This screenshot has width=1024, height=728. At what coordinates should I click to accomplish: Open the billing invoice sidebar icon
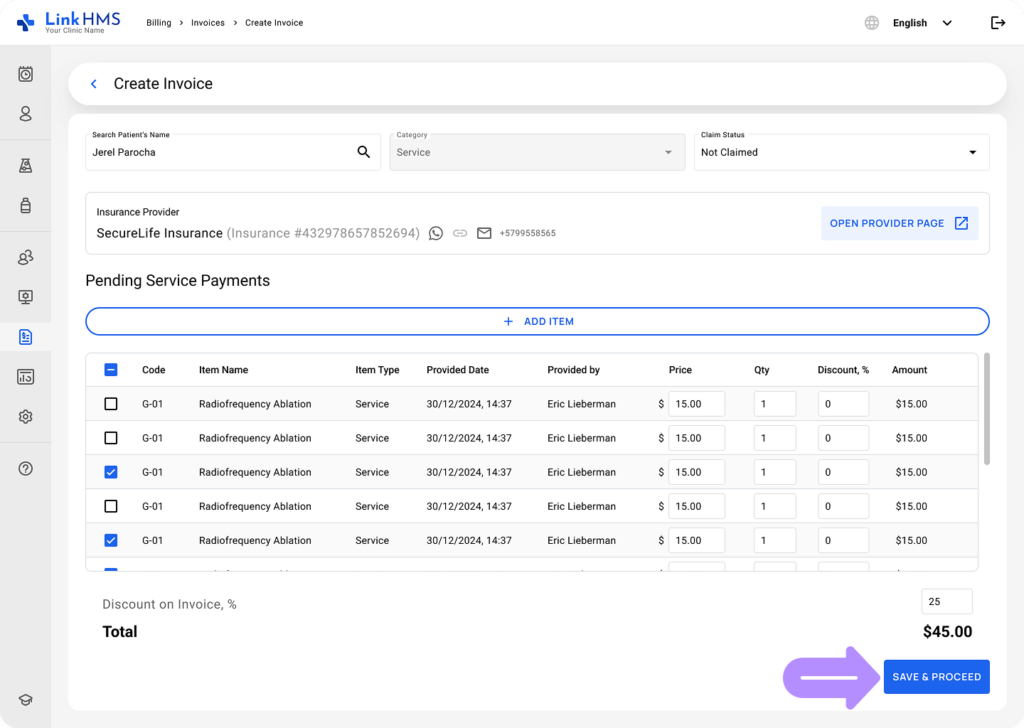point(25,337)
